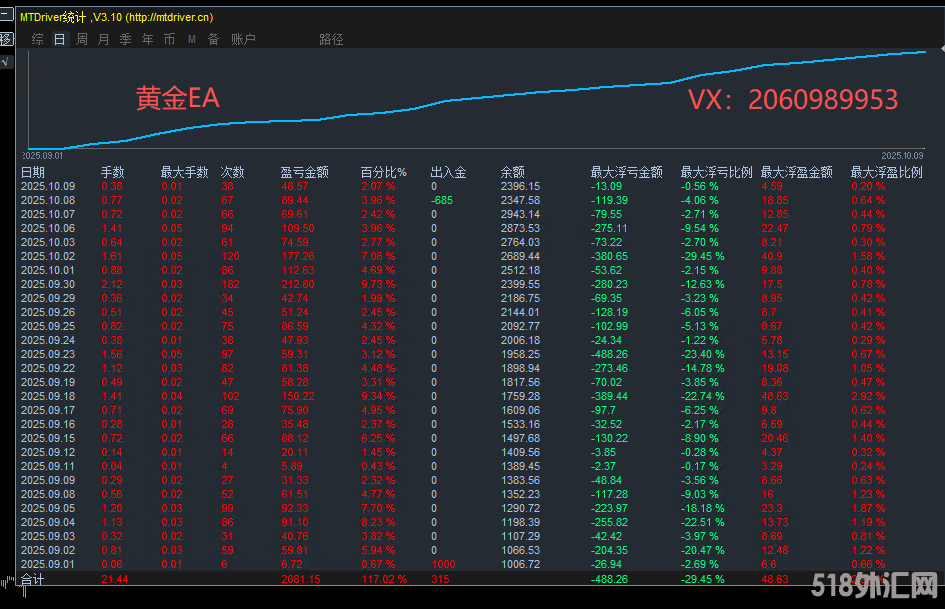Image resolution: width=945 pixels, height=609 pixels.
Task: Open the 币 currency tab
Action: tap(170, 39)
